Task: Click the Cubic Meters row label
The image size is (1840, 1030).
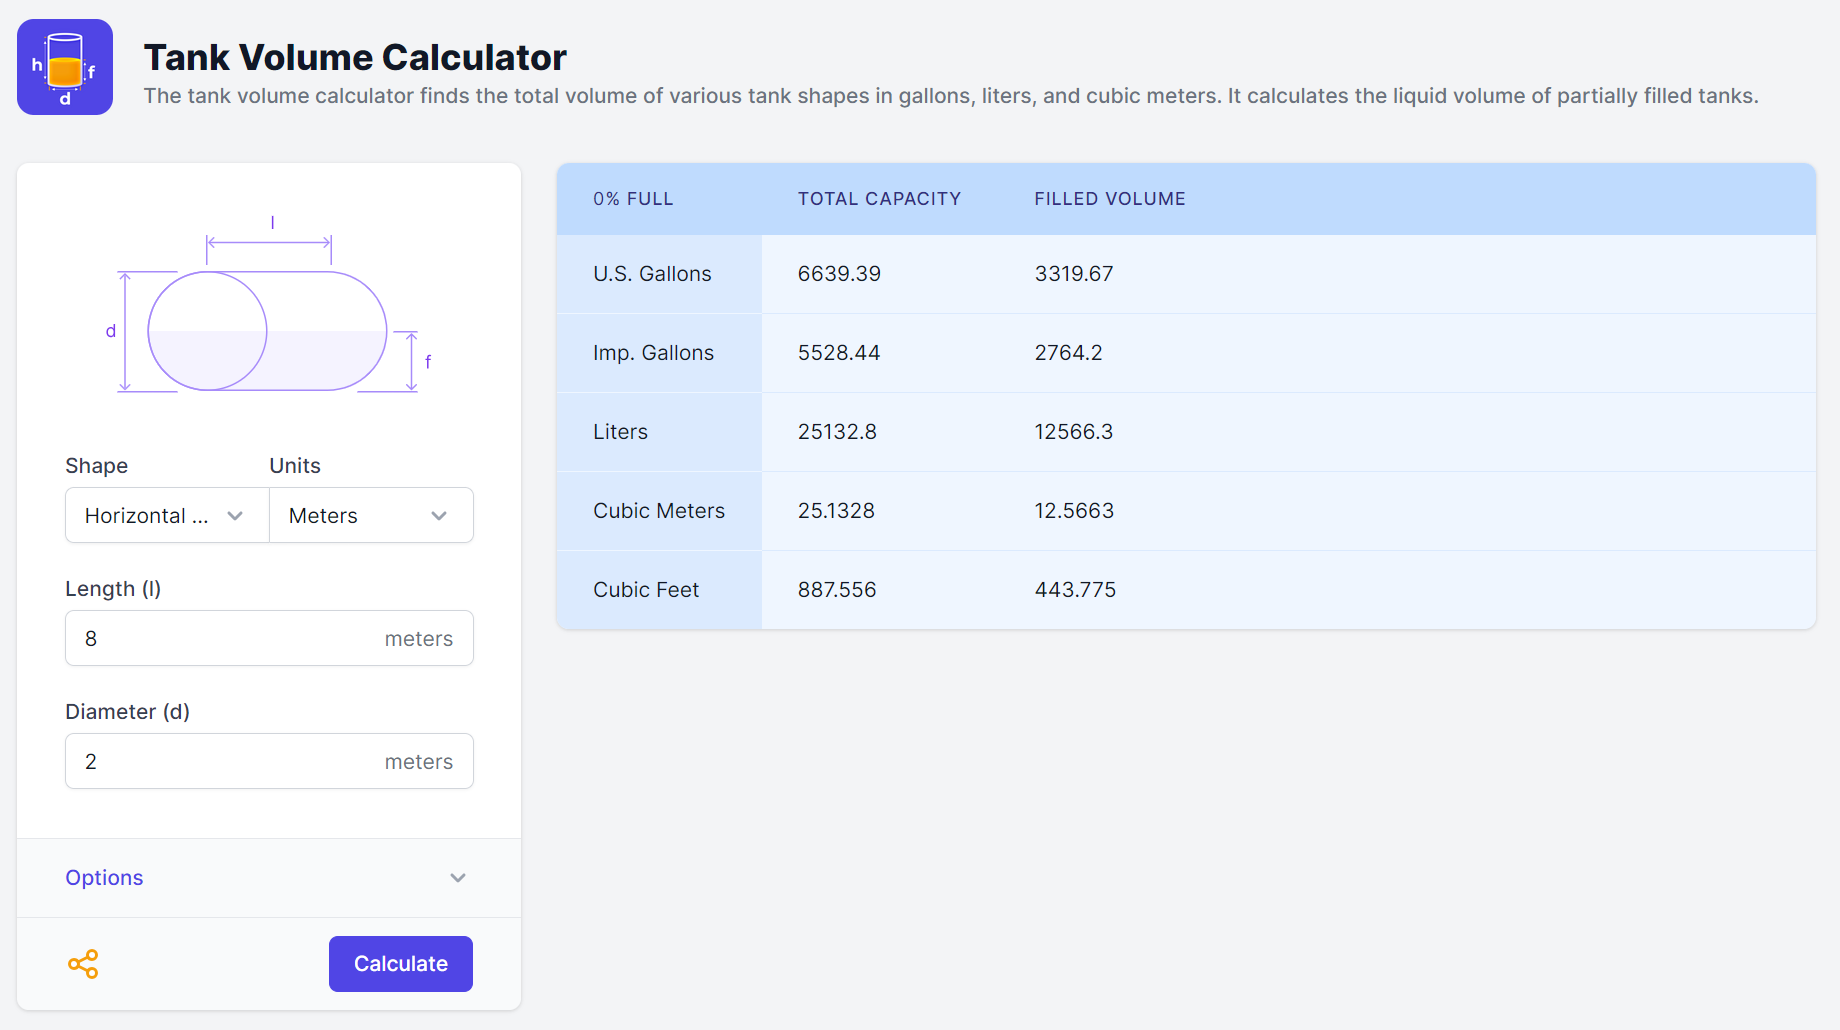Action: click(658, 510)
